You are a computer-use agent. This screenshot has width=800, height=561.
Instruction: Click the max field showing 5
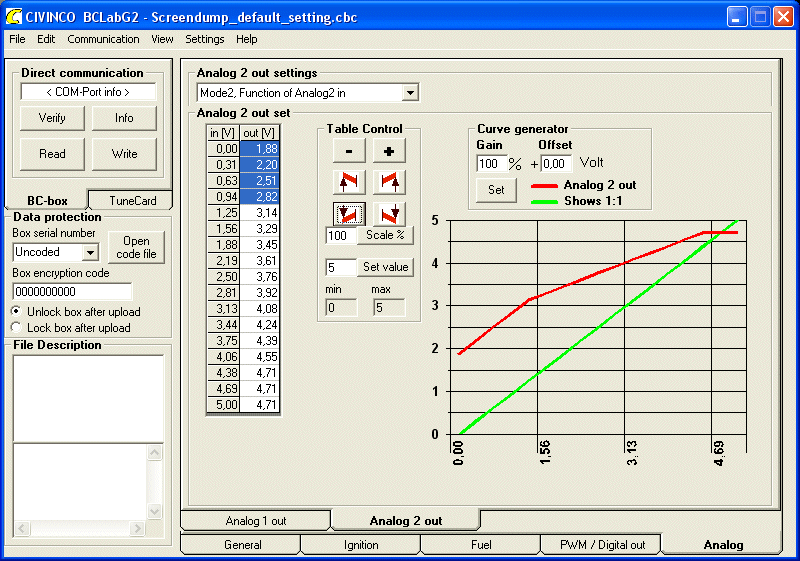click(x=389, y=308)
